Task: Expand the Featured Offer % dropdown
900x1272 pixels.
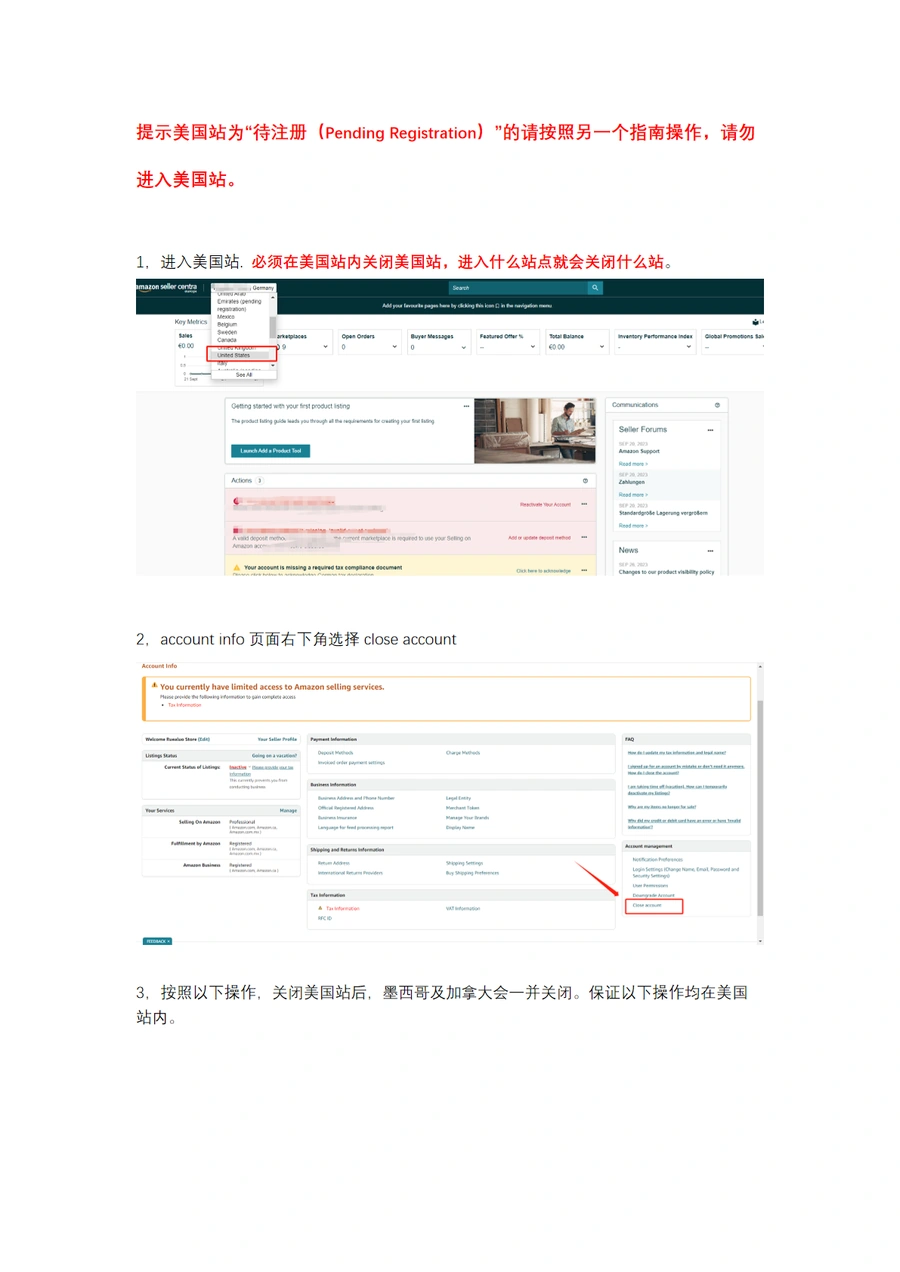Action: pyautogui.click(x=533, y=347)
